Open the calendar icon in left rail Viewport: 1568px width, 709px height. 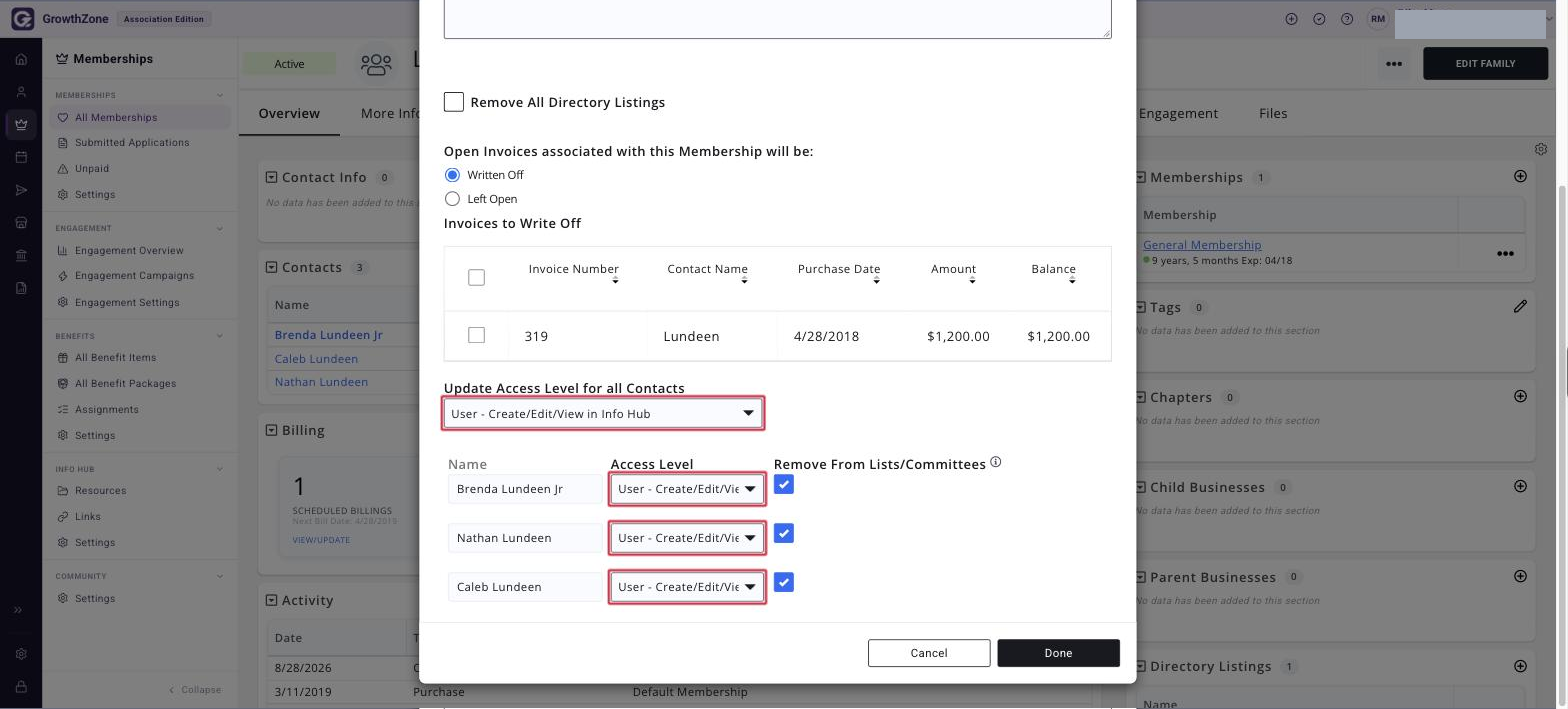point(21,157)
